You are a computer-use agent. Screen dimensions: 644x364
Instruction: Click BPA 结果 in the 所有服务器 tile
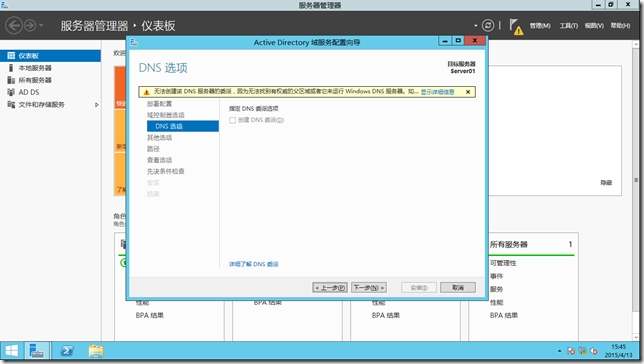[504, 315]
